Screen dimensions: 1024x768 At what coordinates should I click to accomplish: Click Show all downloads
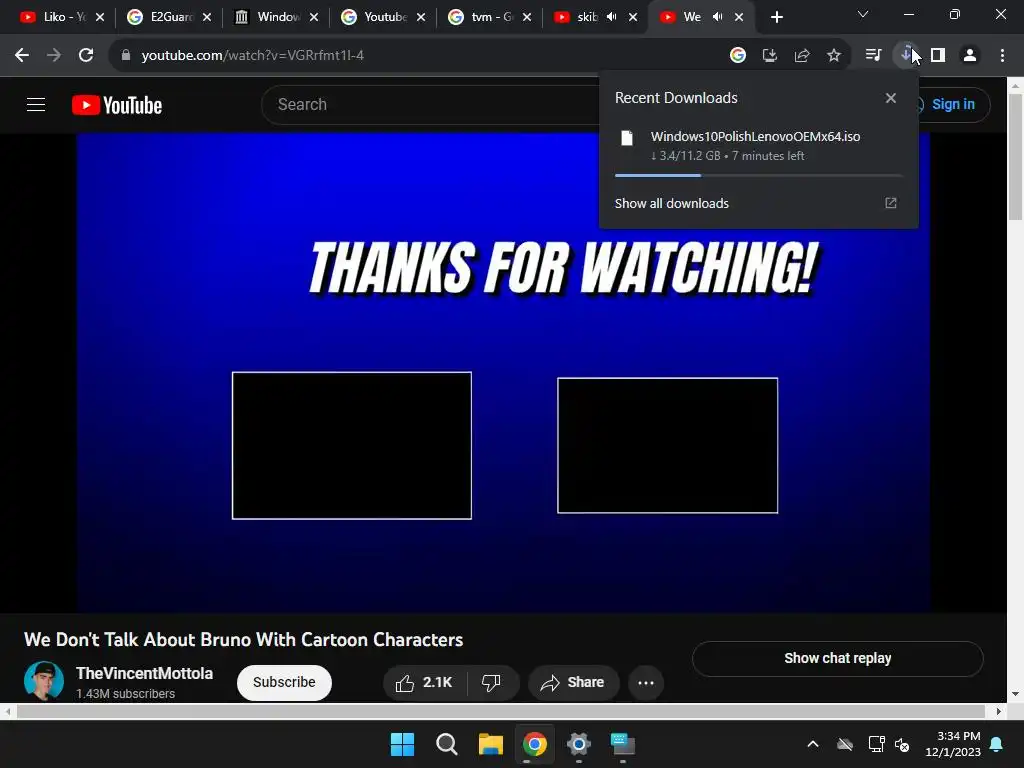(671, 203)
